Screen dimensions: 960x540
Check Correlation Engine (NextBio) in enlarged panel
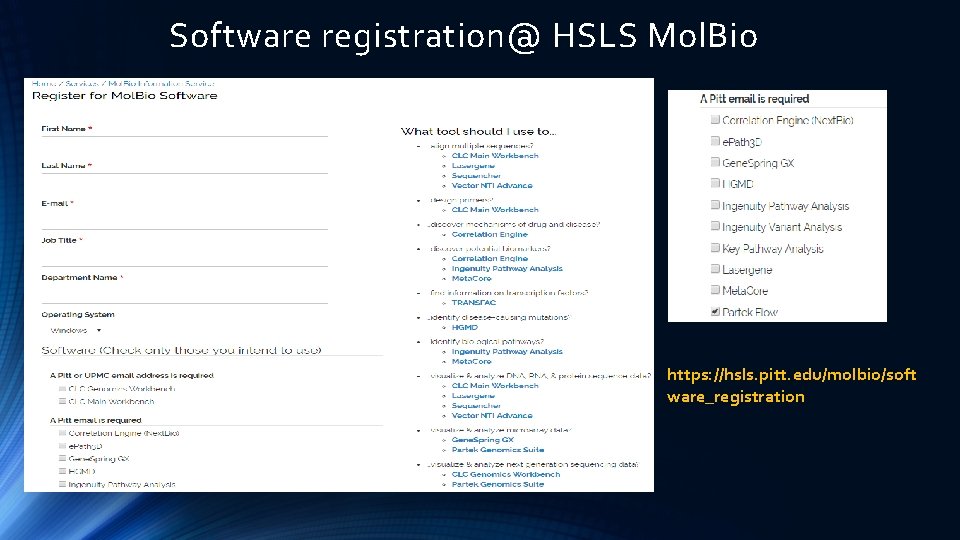[715, 120]
